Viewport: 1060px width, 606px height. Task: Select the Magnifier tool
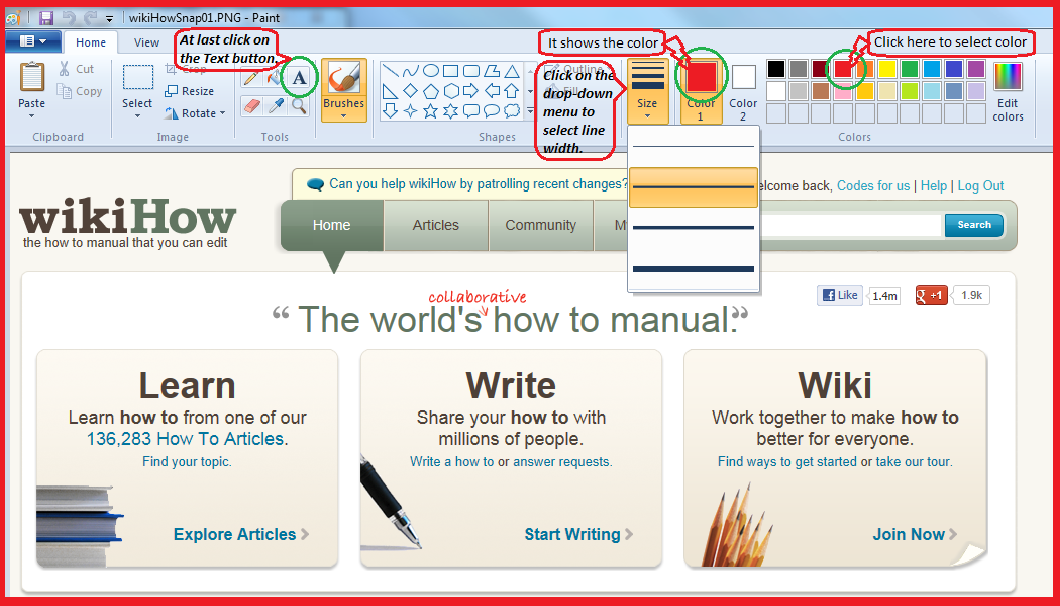point(299,106)
